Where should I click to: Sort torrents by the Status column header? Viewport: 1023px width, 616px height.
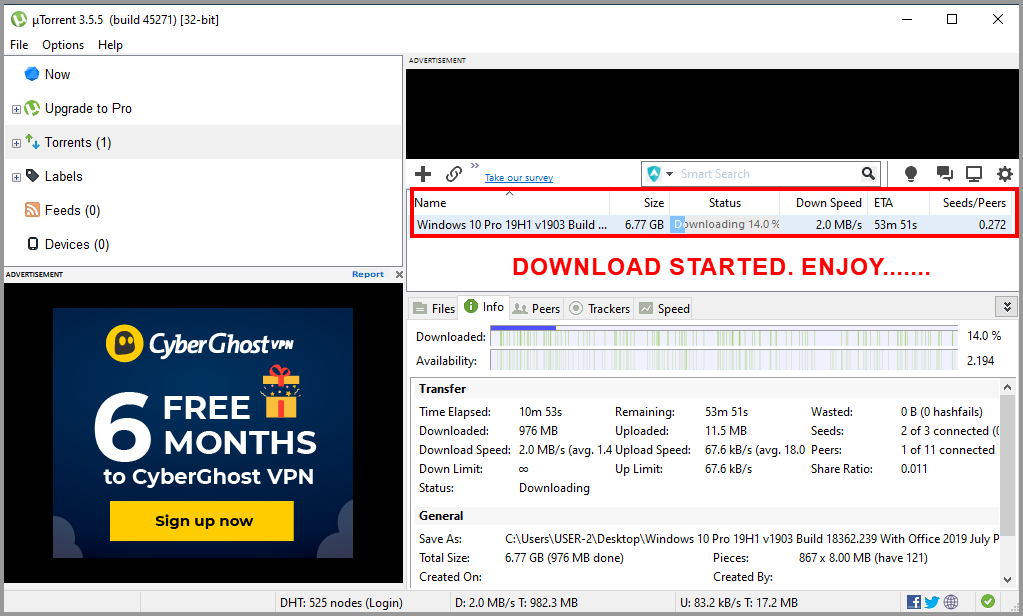click(724, 203)
